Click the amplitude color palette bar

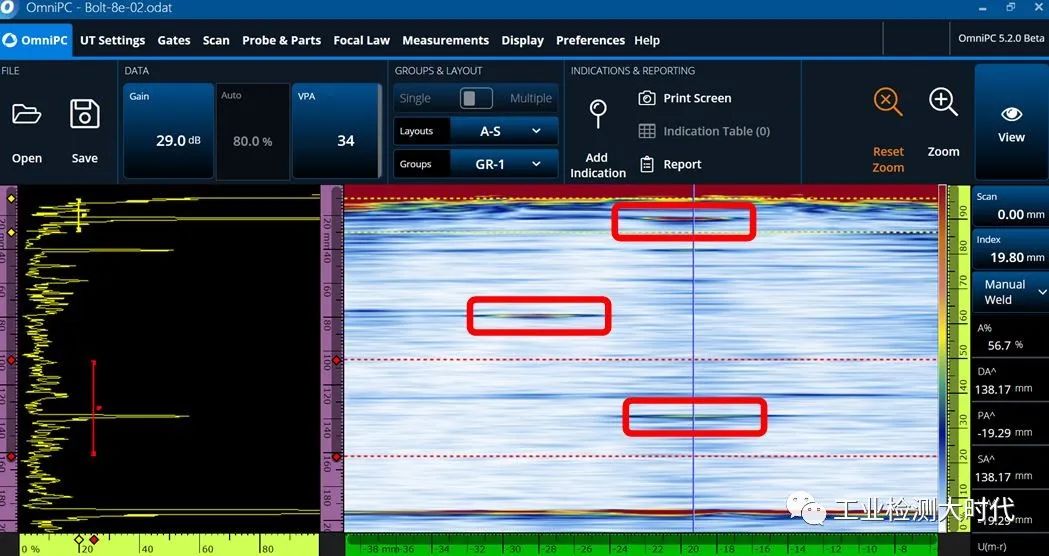(x=942, y=358)
